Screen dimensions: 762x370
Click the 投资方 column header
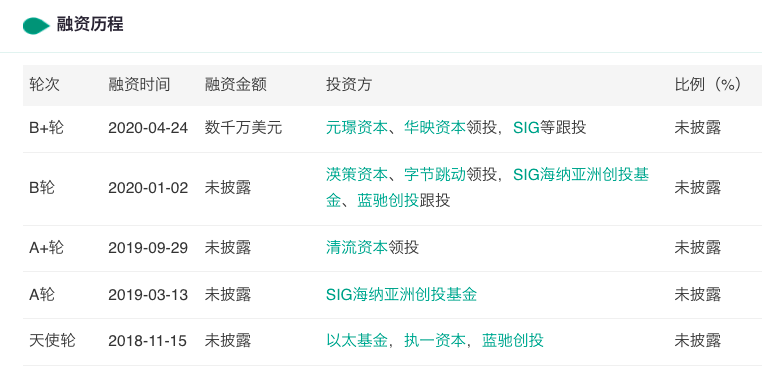pyautogui.click(x=349, y=85)
